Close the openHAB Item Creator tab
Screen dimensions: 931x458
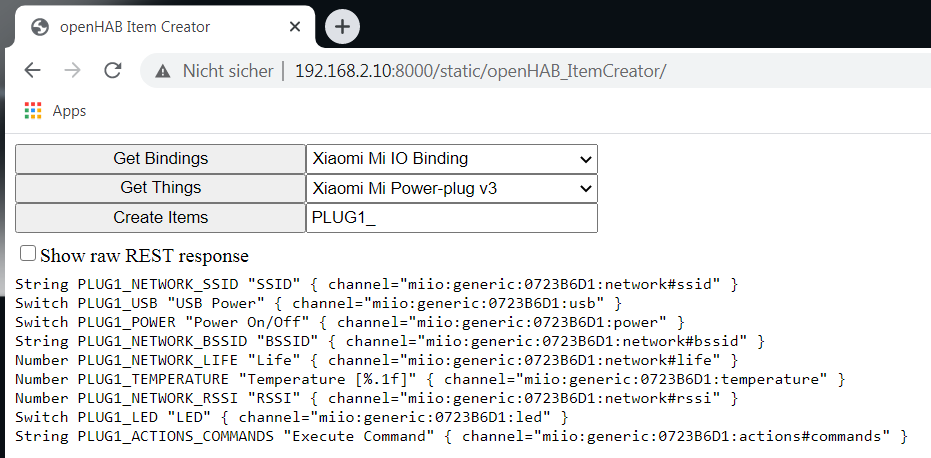(x=295, y=27)
